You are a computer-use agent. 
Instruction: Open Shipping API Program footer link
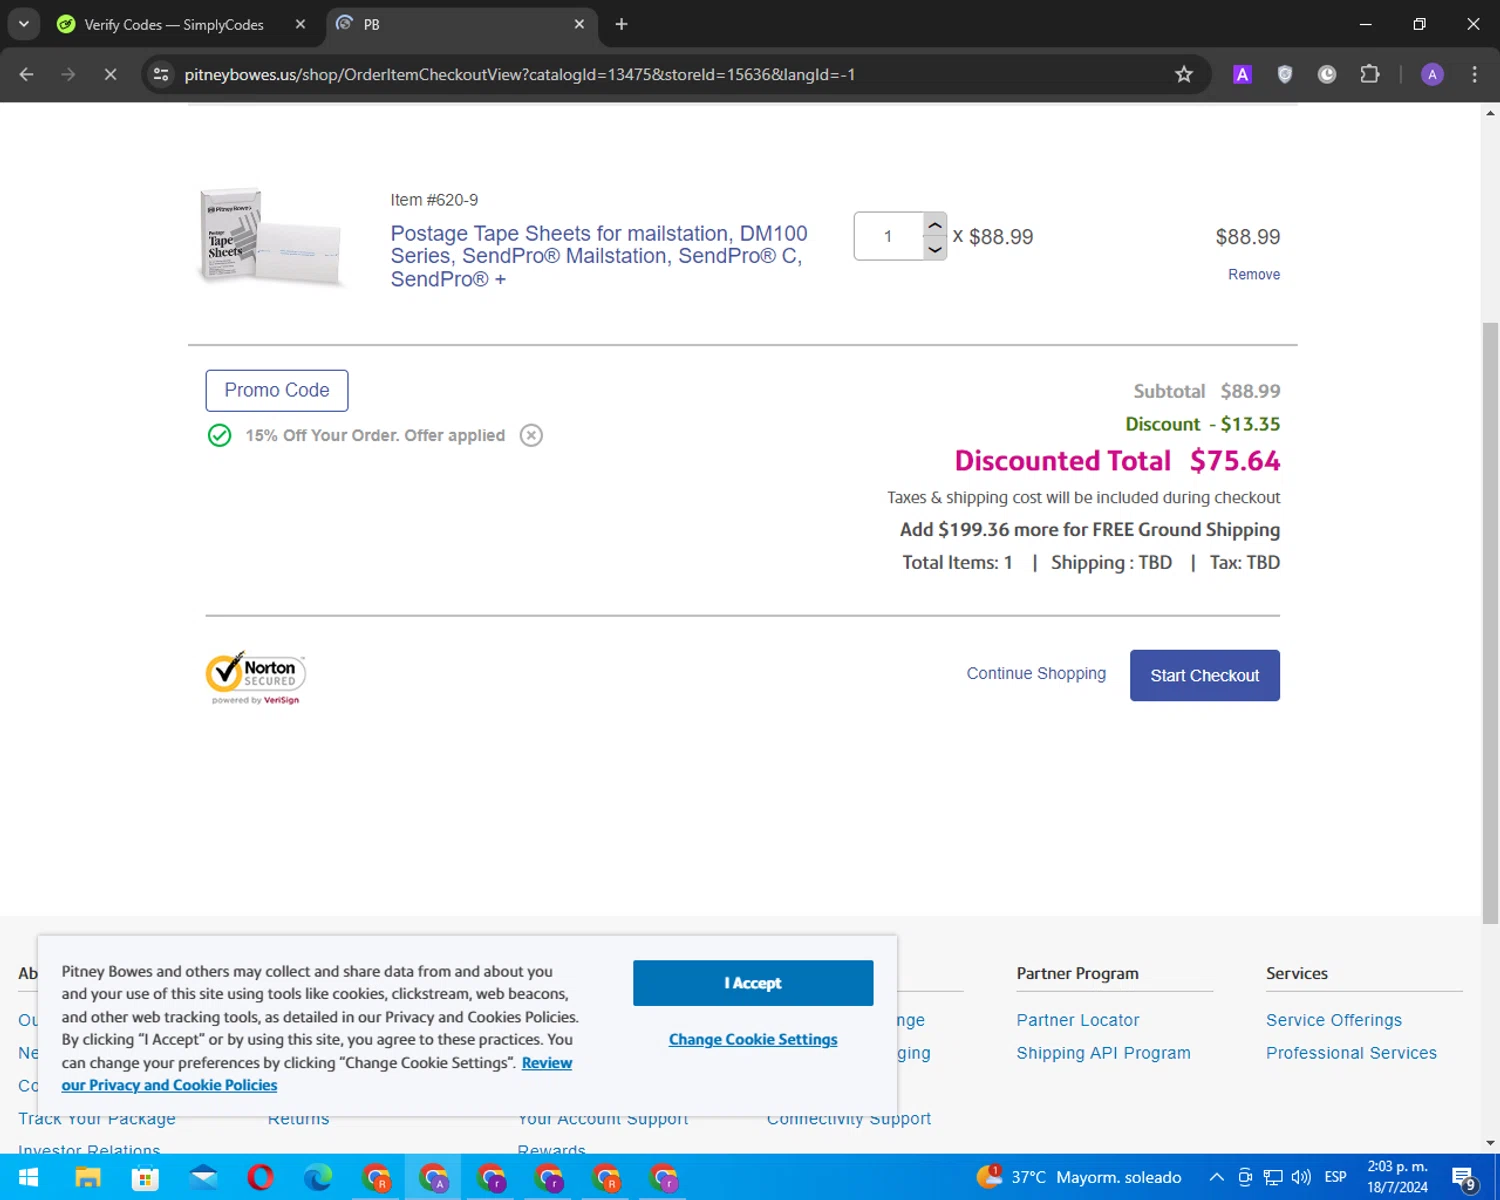pos(1103,1053)
